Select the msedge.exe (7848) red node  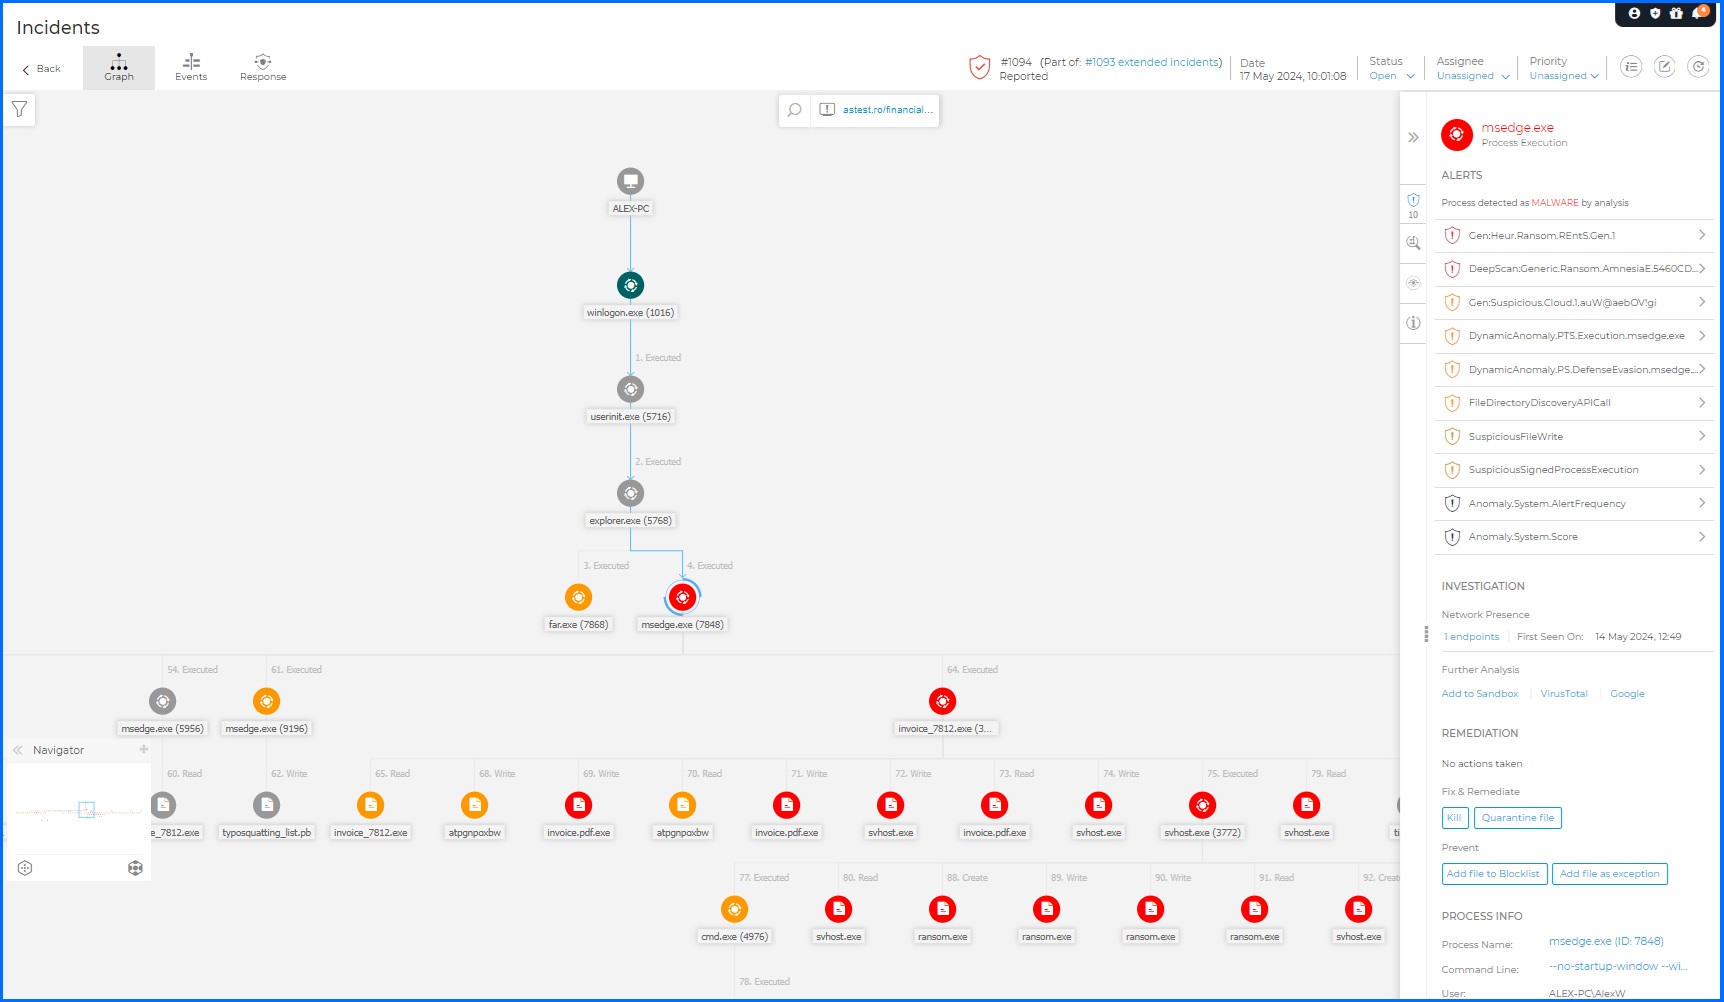682,597
